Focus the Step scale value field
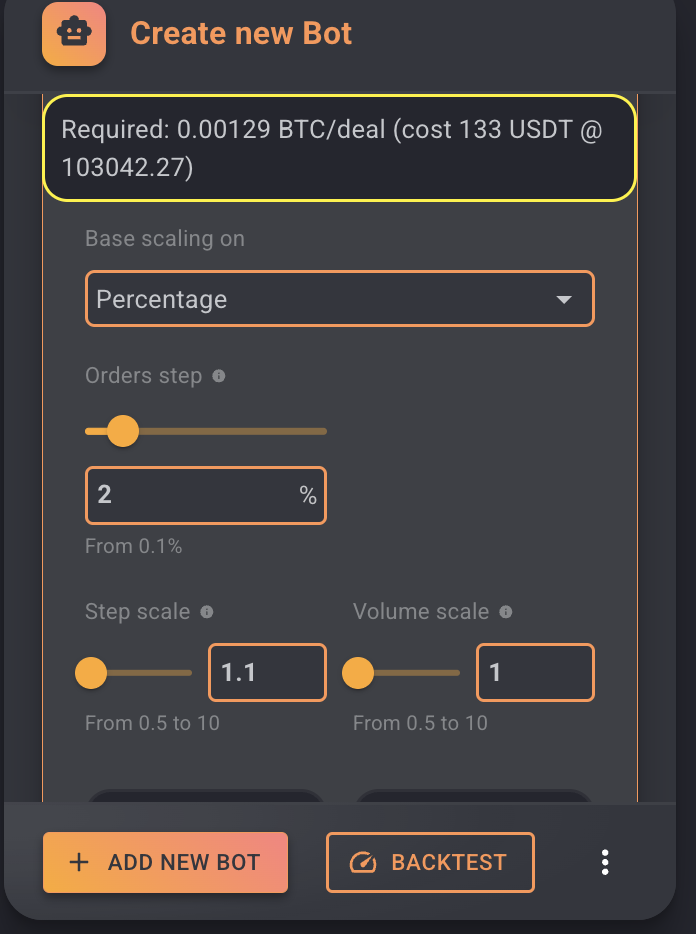The height and width of the screenshot is (934, 696). coord(267,672)
